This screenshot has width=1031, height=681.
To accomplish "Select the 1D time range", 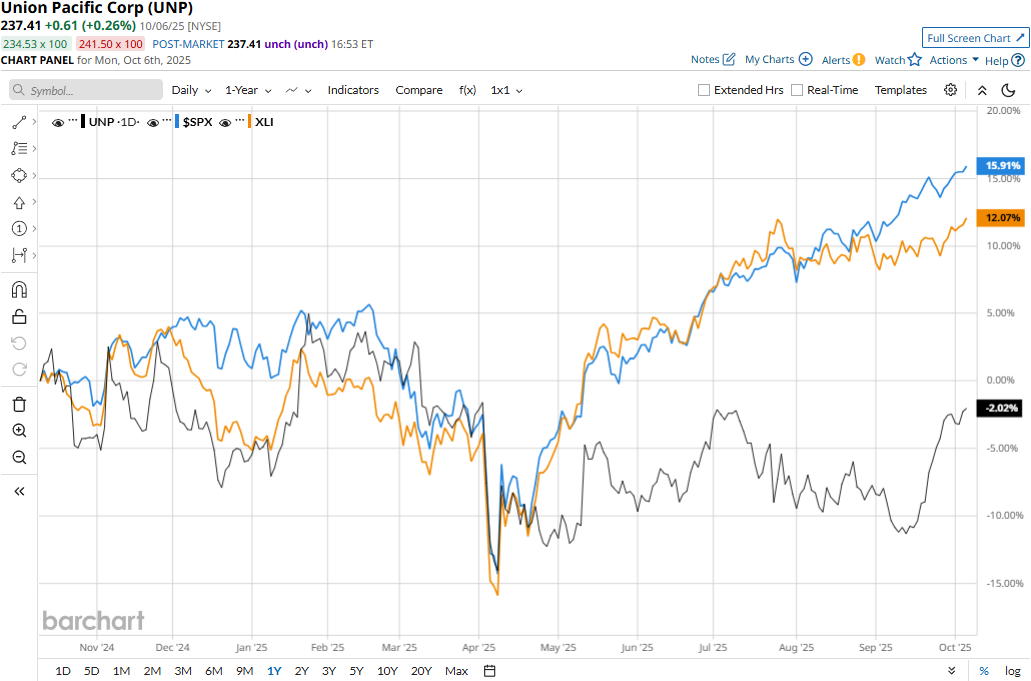I will 62,670.
